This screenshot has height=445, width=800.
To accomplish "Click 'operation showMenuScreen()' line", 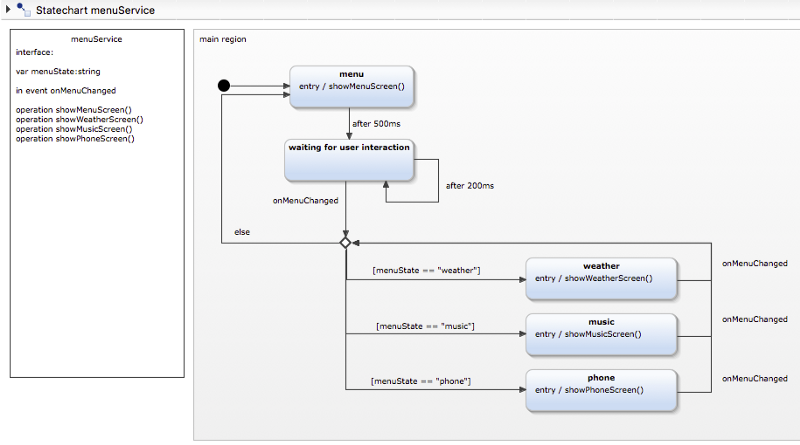I will (x=73, y=110).
